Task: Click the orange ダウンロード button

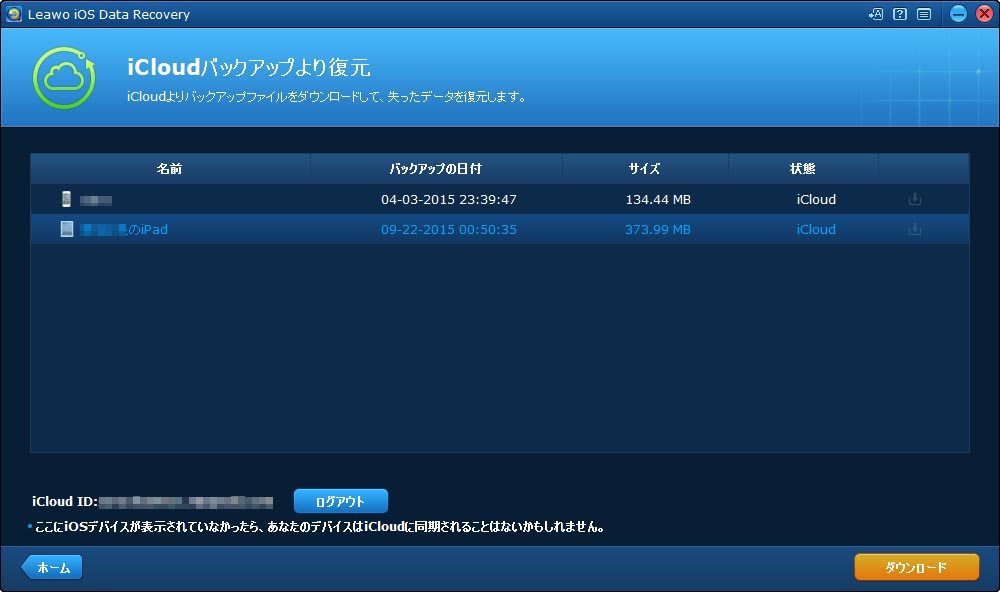Action: point(916,567)
